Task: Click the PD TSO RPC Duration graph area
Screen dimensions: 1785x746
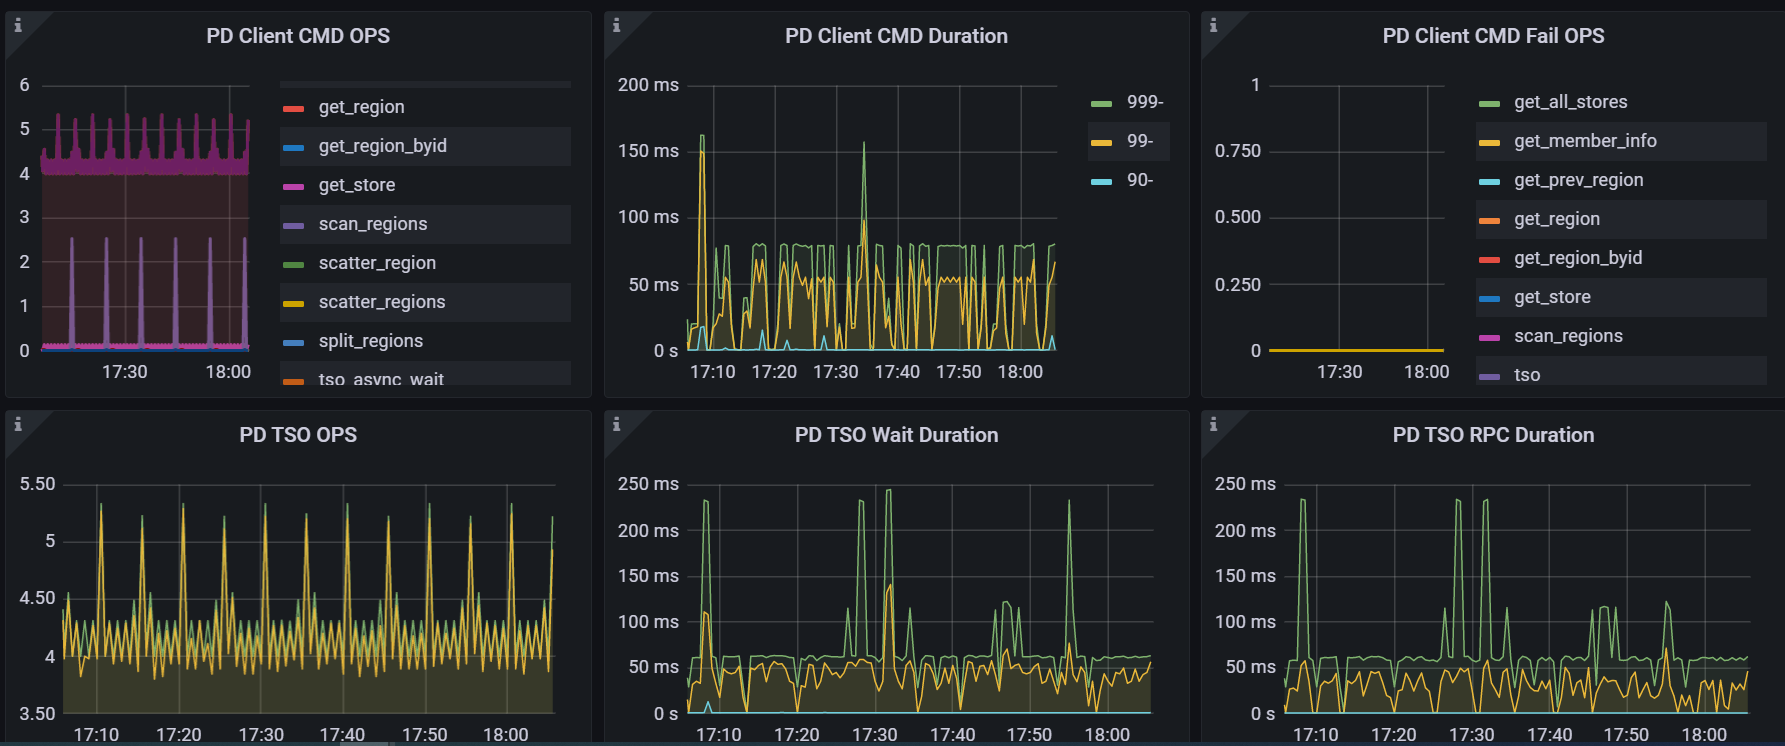Action: (1516, 599)
